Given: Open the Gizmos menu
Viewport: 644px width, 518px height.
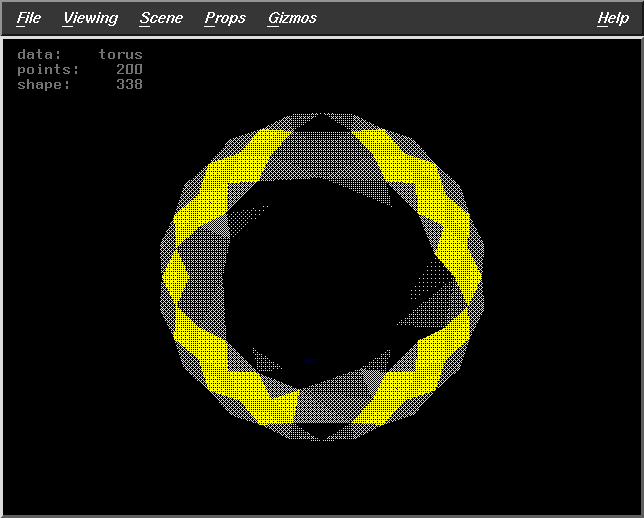Looking at the screenshot, I should point(292,18).
